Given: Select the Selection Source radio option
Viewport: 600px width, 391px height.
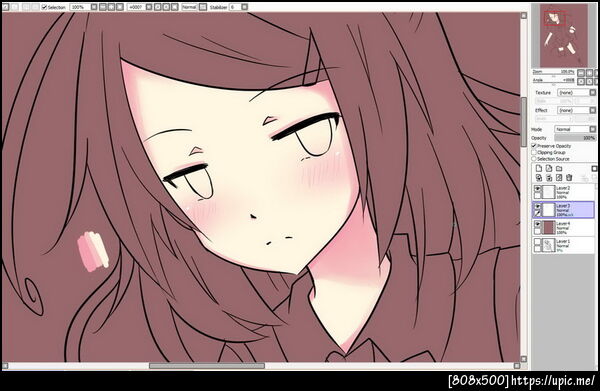Looking at the screenshot, I should [534, 158].
